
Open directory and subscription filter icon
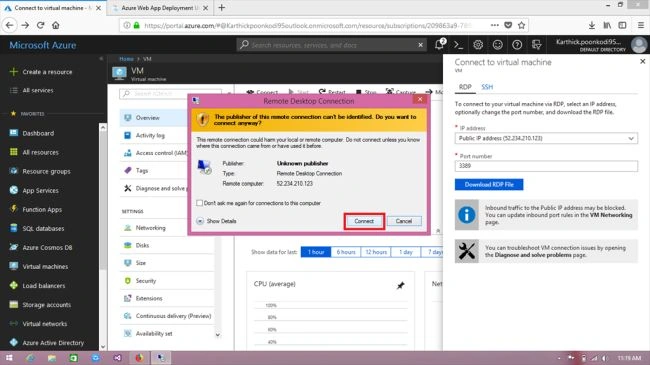point(536,45)
